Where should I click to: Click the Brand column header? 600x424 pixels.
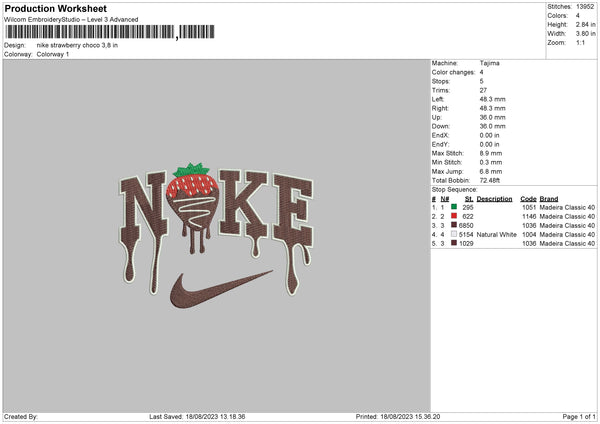pyautogui.click(x=549, y=199)
